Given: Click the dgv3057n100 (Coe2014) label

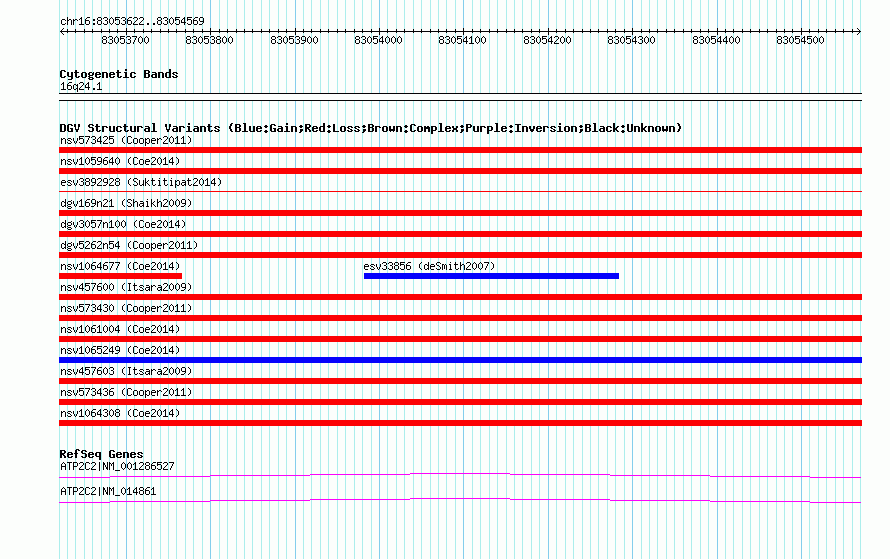Looking at the screenshot, I should [123, 224].
